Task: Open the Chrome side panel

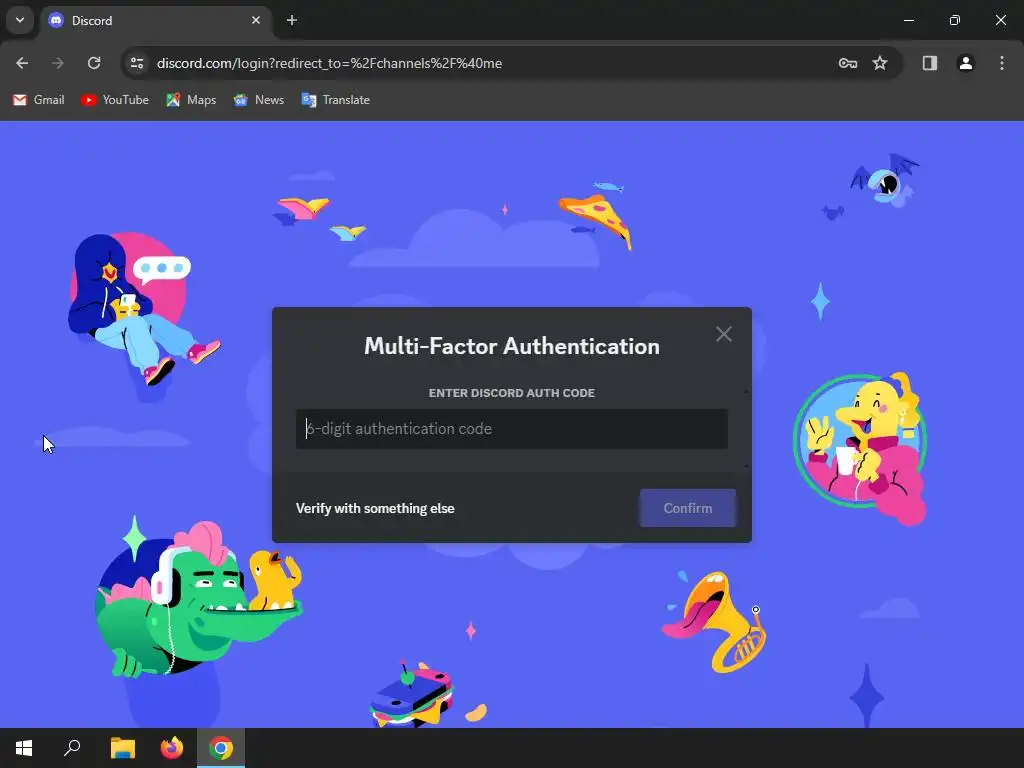Action: pyautogui.click(x=930, y=63)
